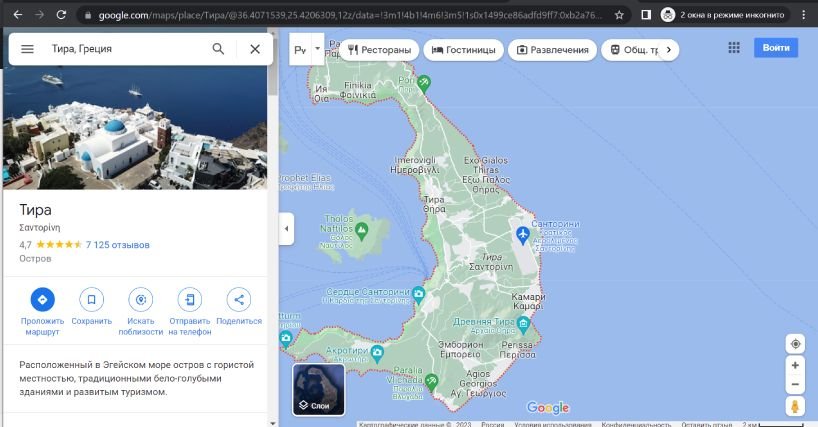Click the Проложить маршрут directions icon
This screenshot has height=427, width=818.
point(42,299)
